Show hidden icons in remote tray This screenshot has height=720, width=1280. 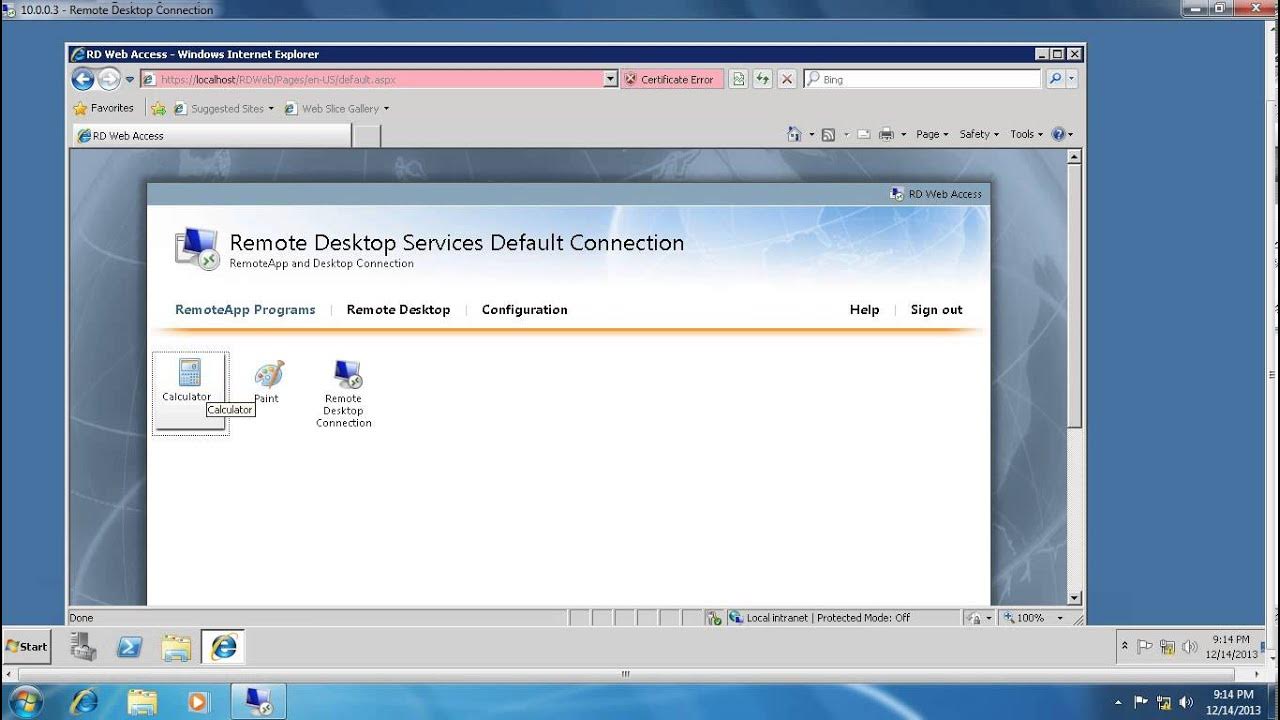(1125, 647)
